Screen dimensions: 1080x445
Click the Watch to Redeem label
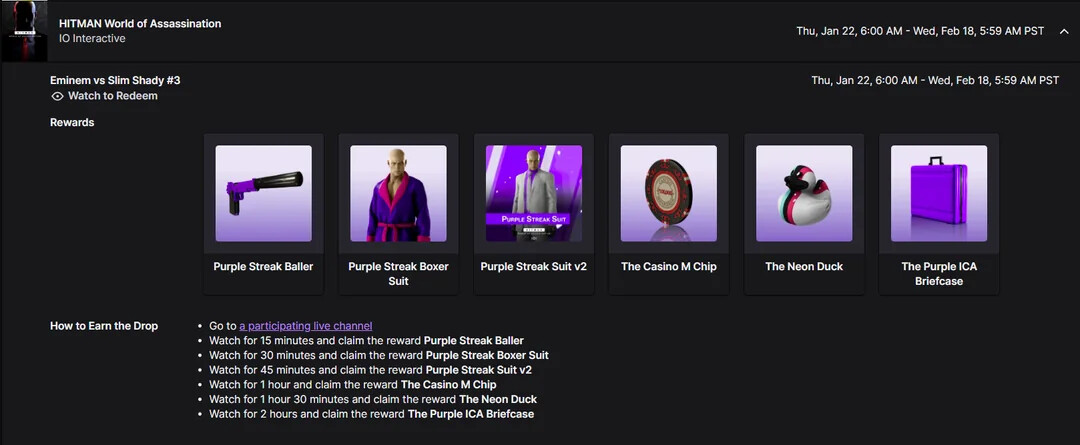[x=112, y=96]
